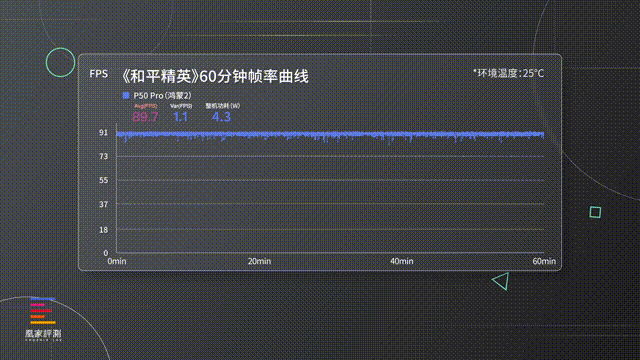640x360 pixels.
Task: Click the x-axis label 0min
Action: 117,261
